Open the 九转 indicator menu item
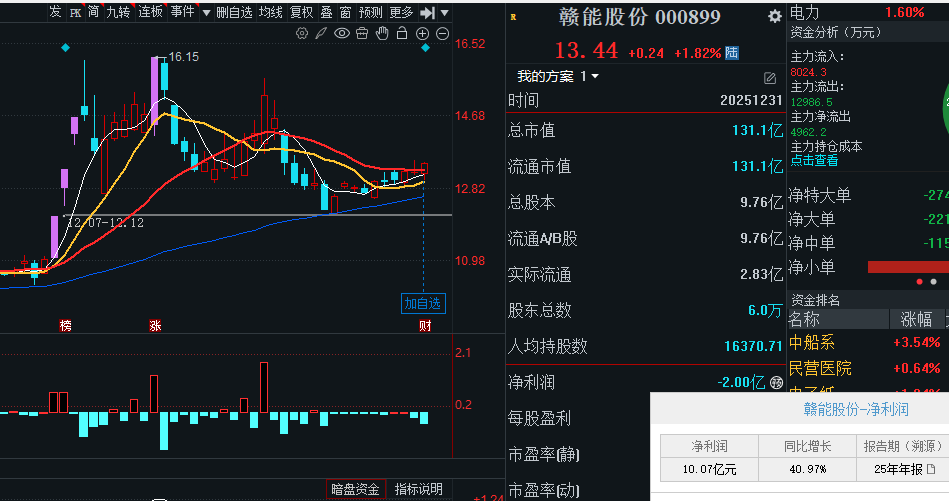 [118, 12]
